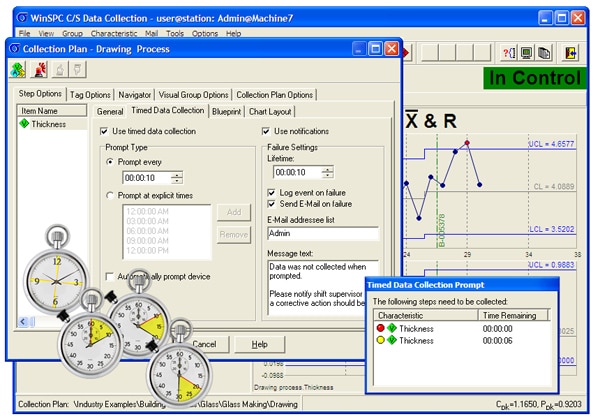Select the Prompt at explicit times option
This screenshot has width=600, height=419.
[x=112, y=195]
